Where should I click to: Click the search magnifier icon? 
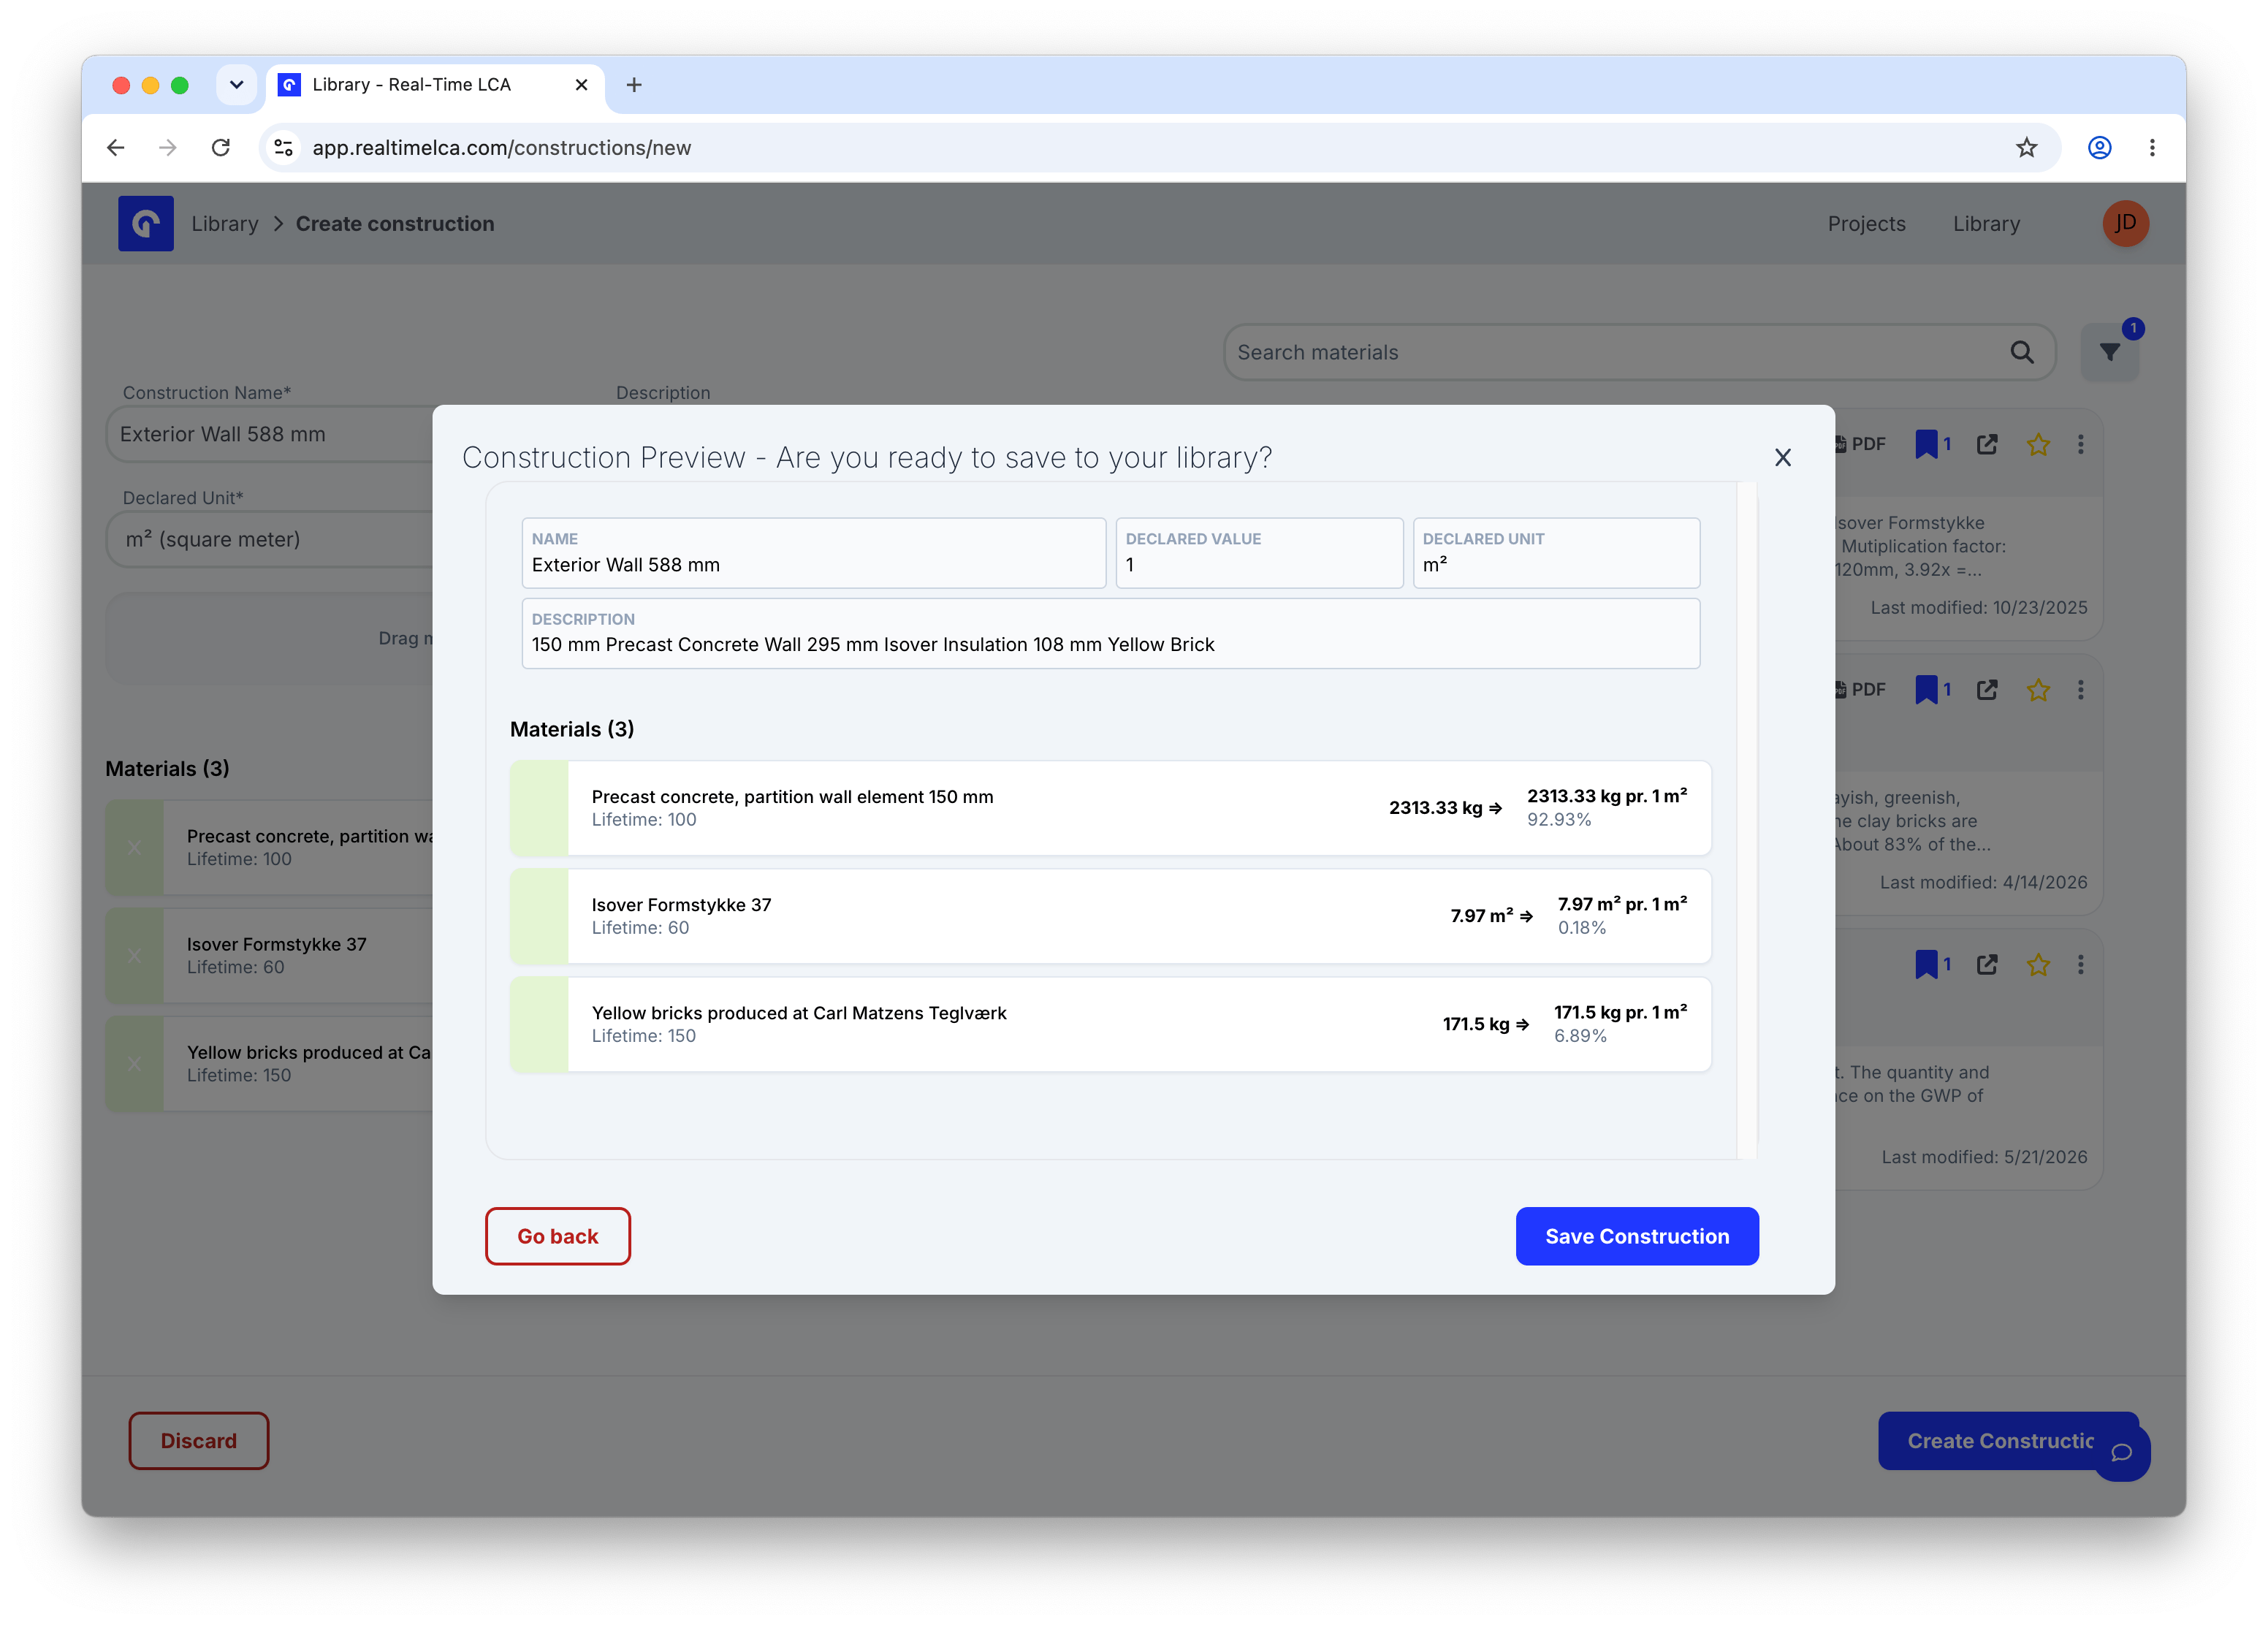click(x=2021, y=352)
